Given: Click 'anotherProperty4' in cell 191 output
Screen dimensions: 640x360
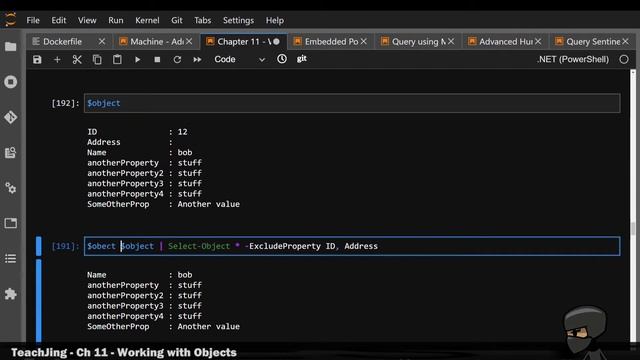Looking at the screenshot, I should coord(125,316).
